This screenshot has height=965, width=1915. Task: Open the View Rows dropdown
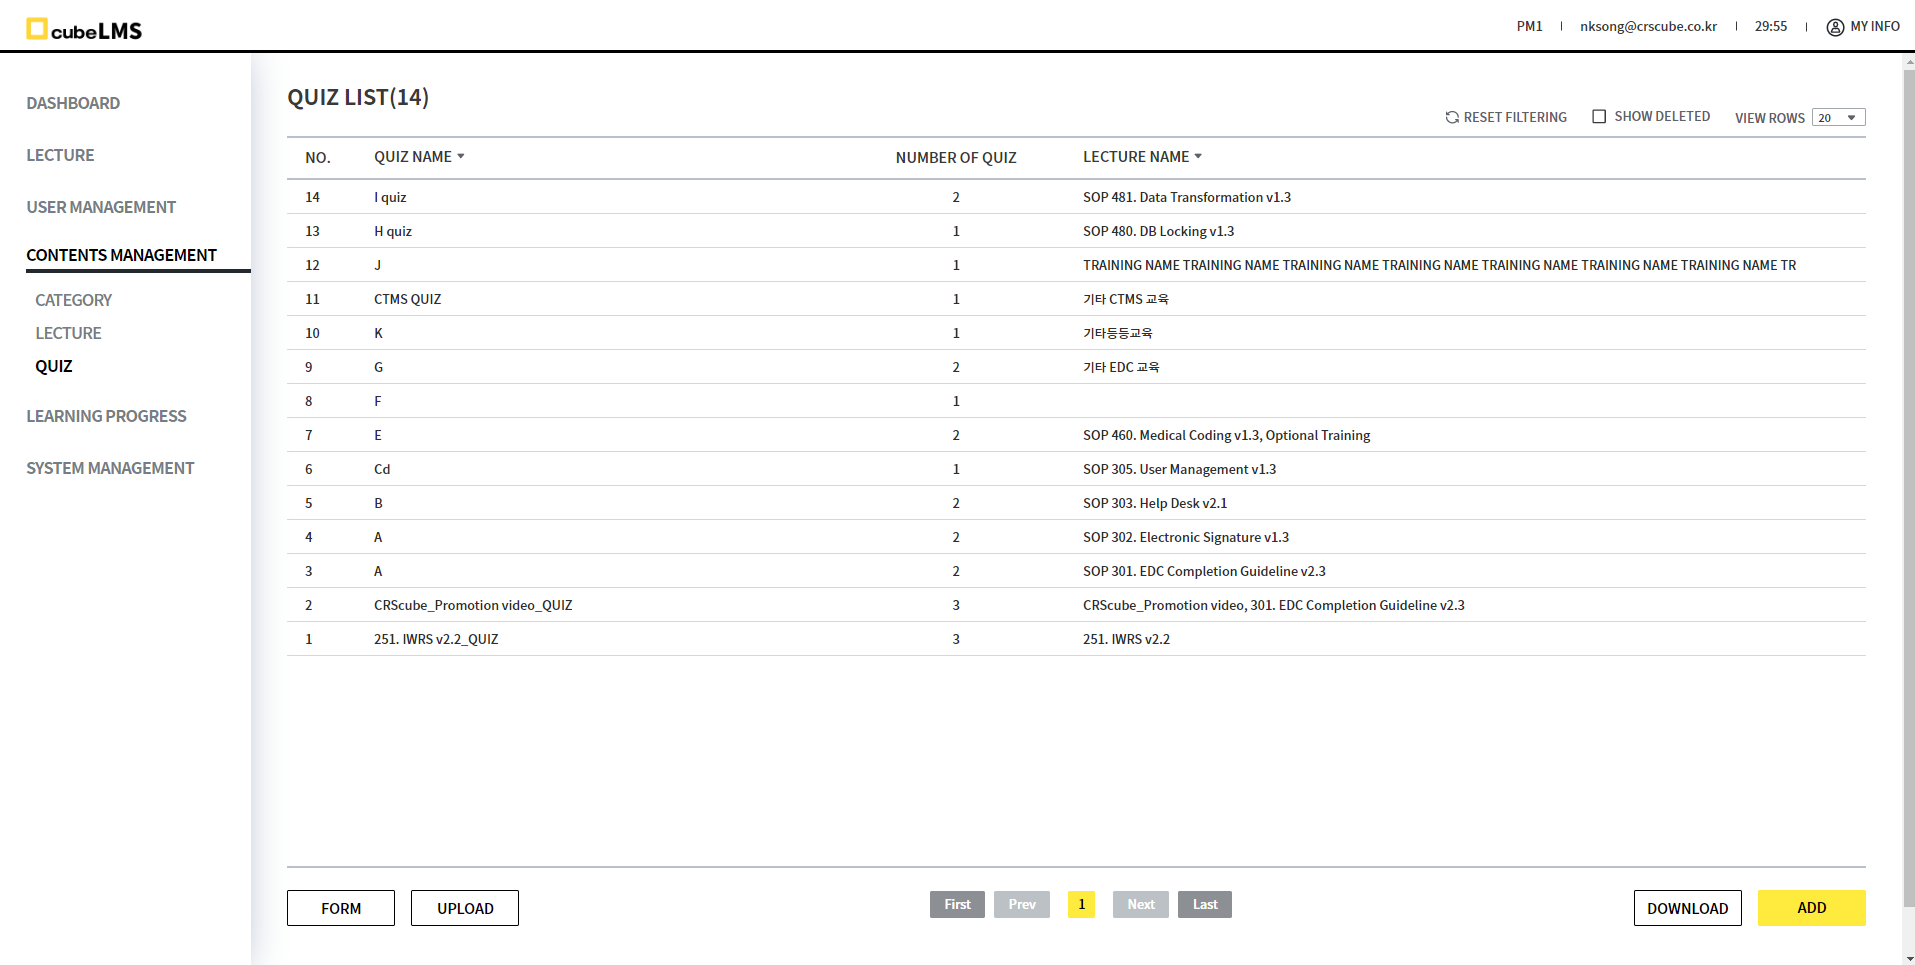pos(1838,118)
